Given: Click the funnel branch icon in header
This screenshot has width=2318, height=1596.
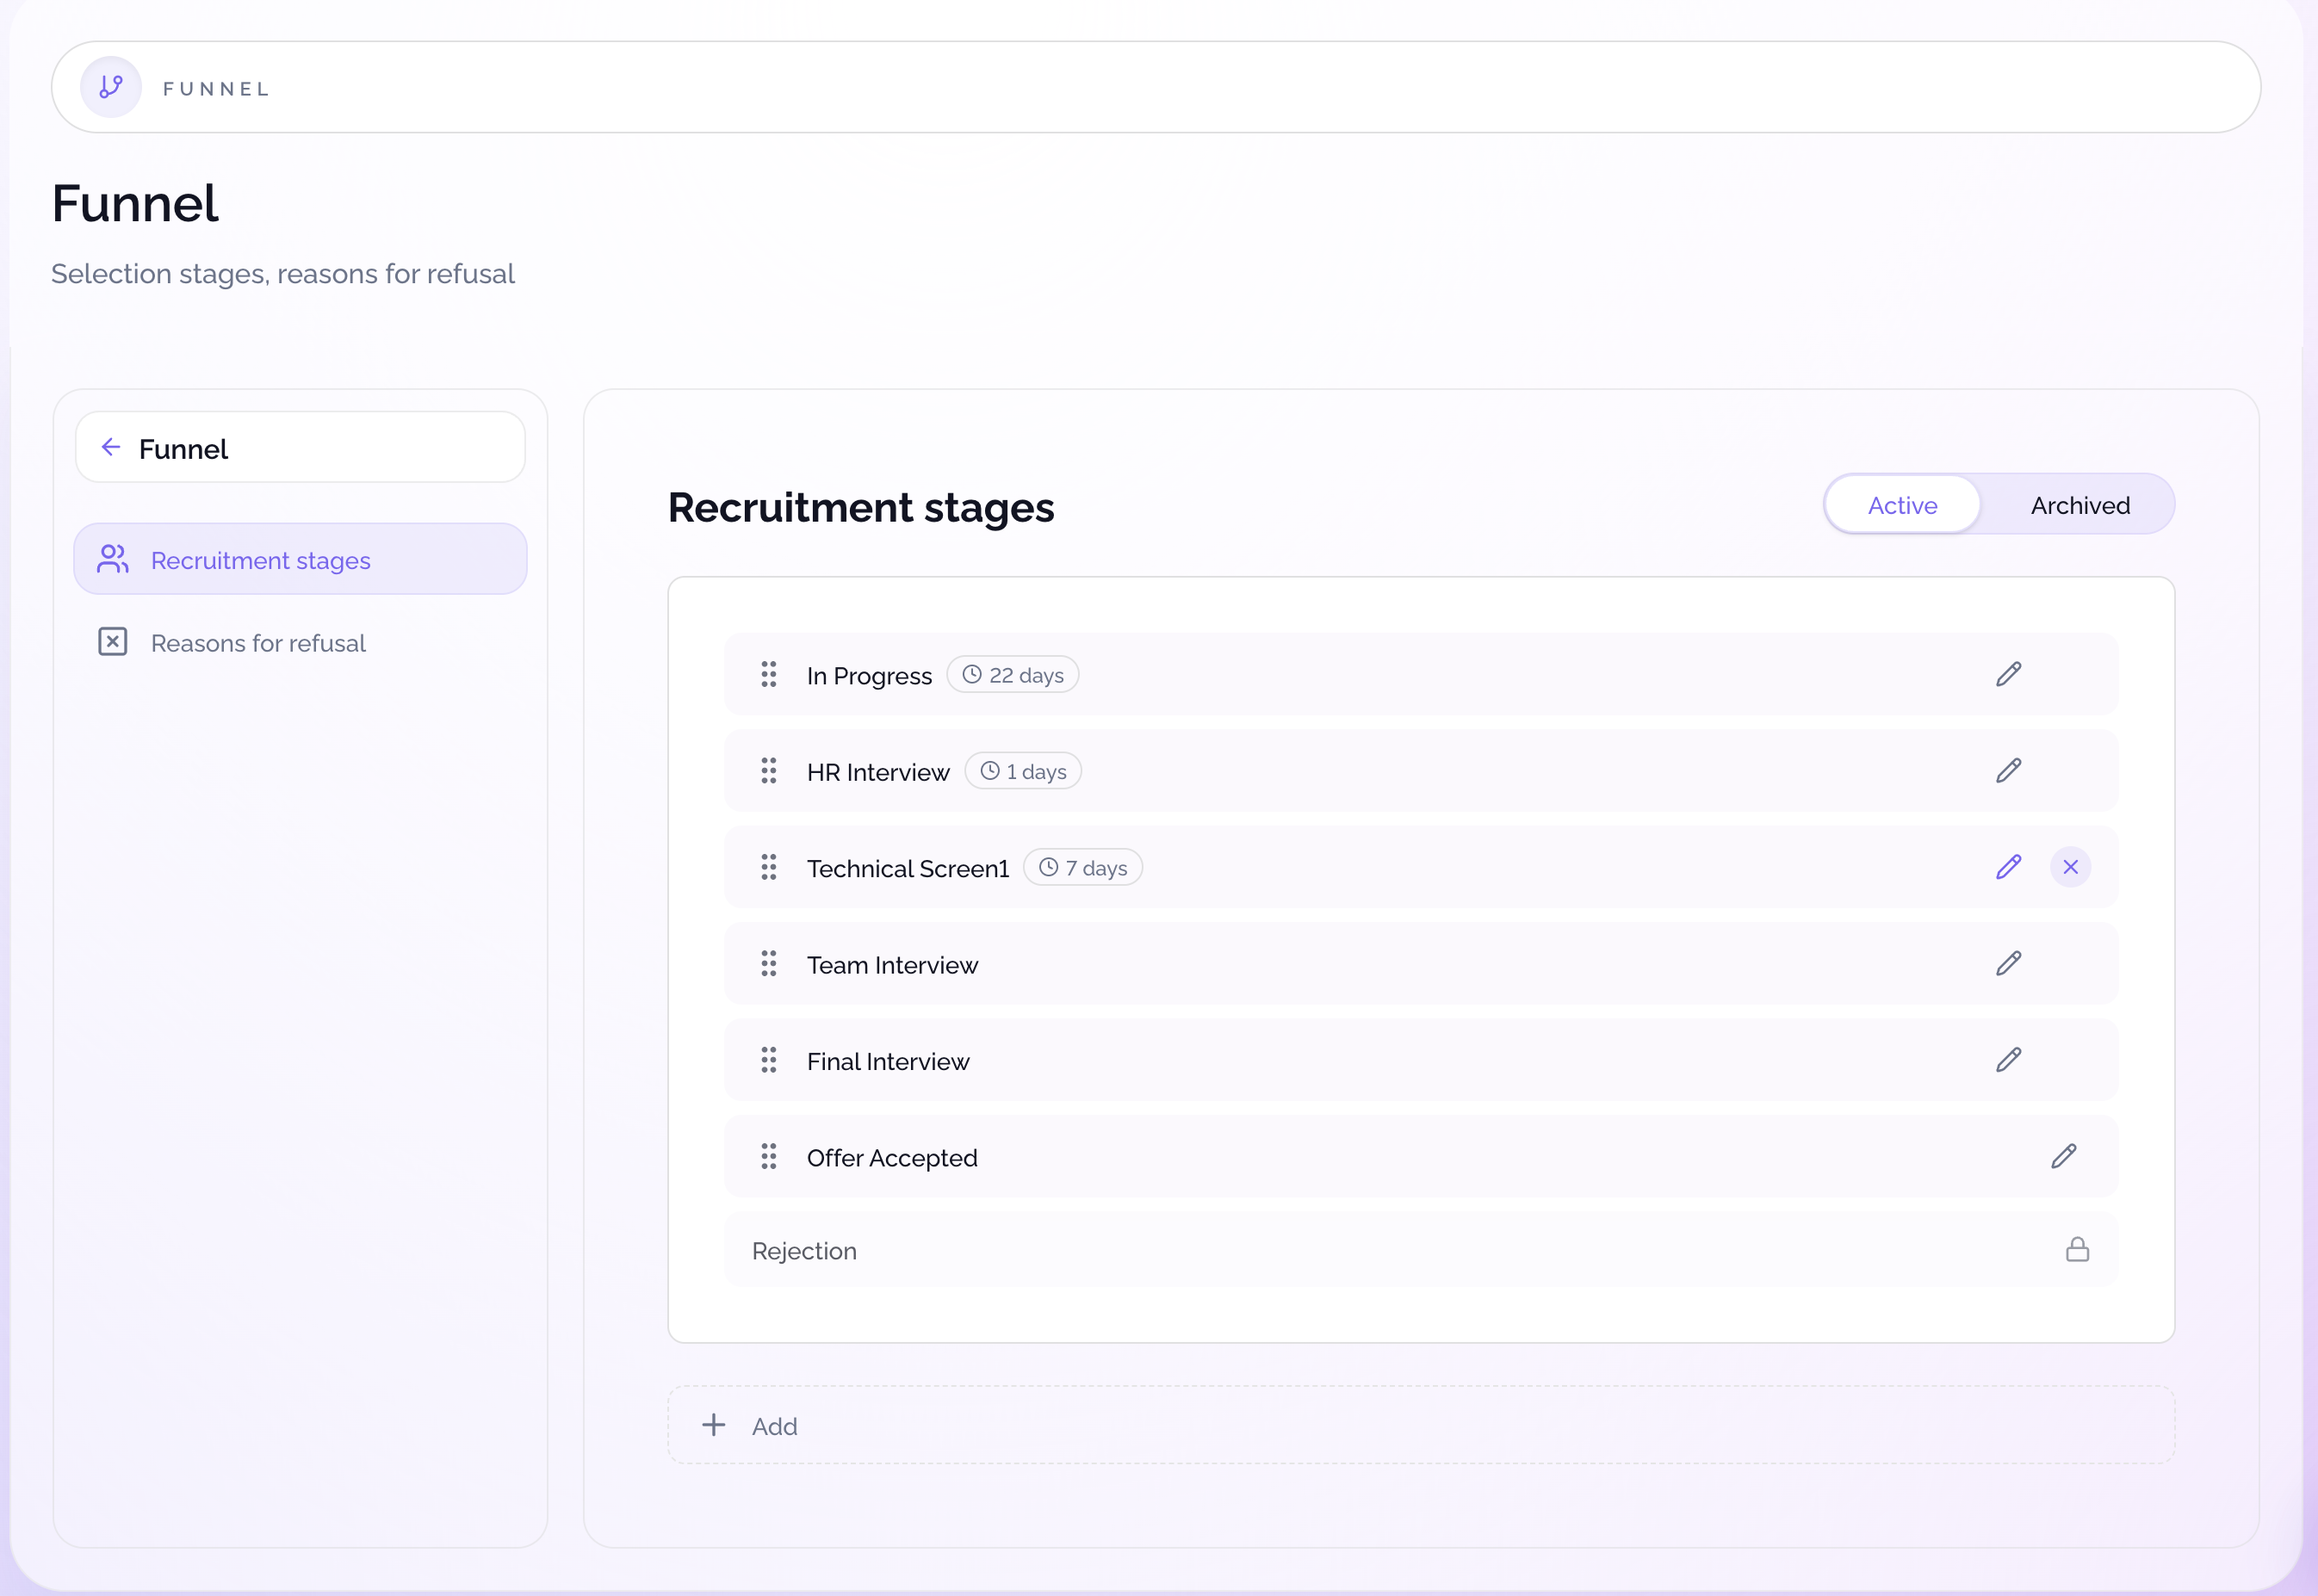Looking at the screenshot, I should (x=111, y=88).
